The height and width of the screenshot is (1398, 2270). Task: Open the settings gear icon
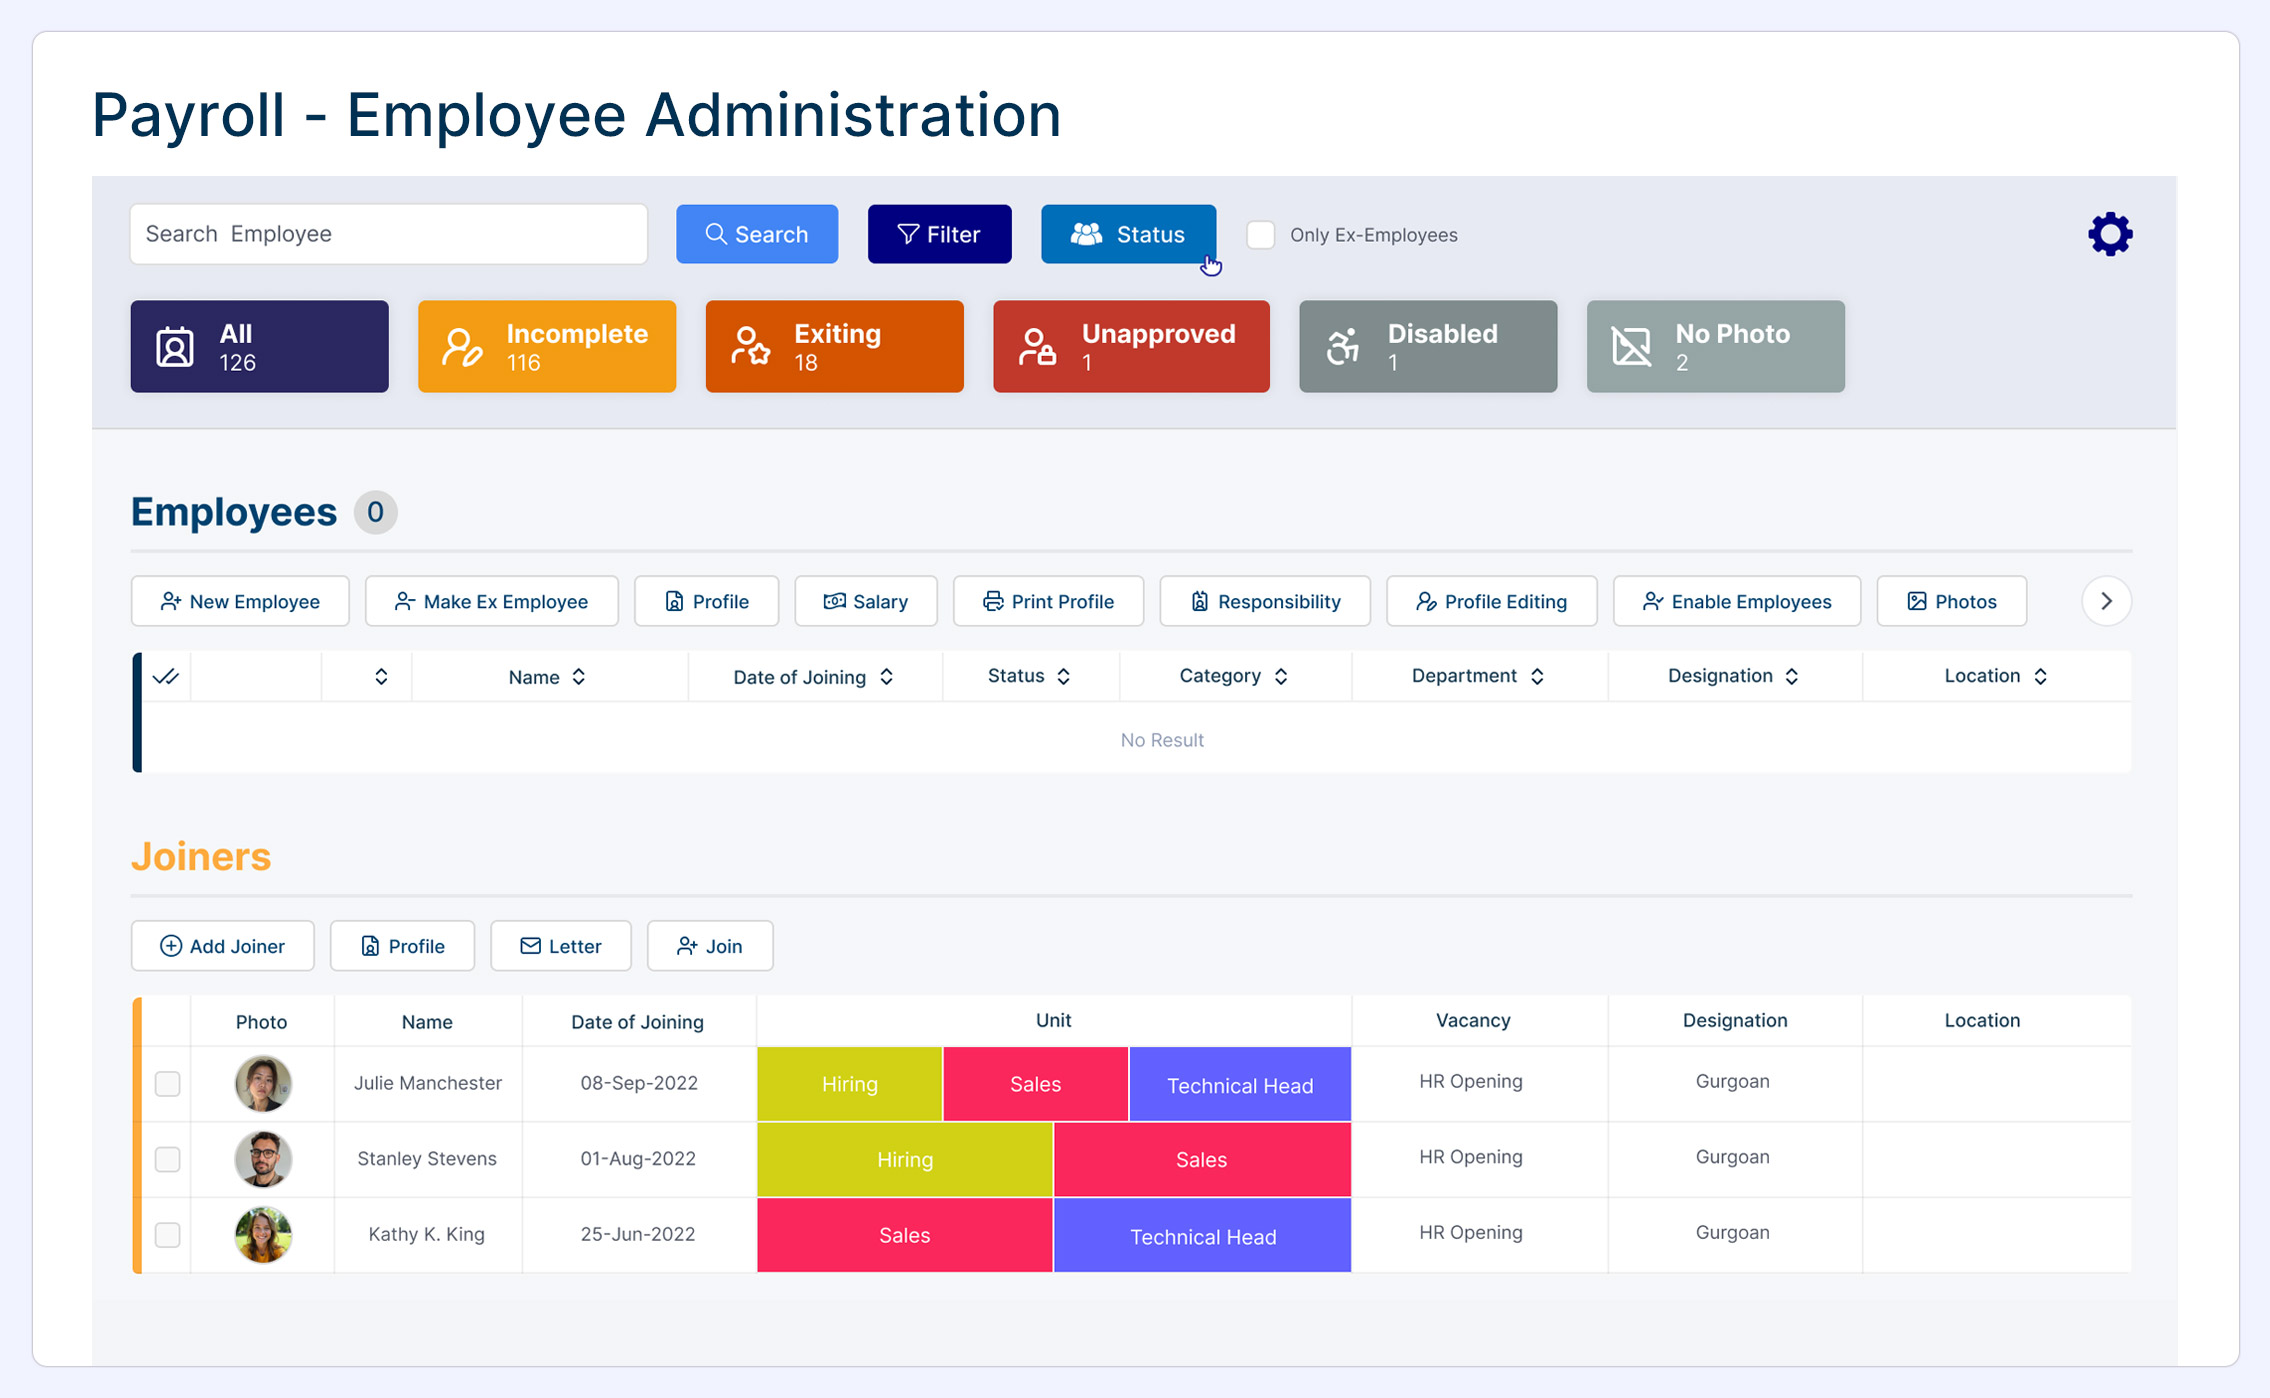(2109, 234)
